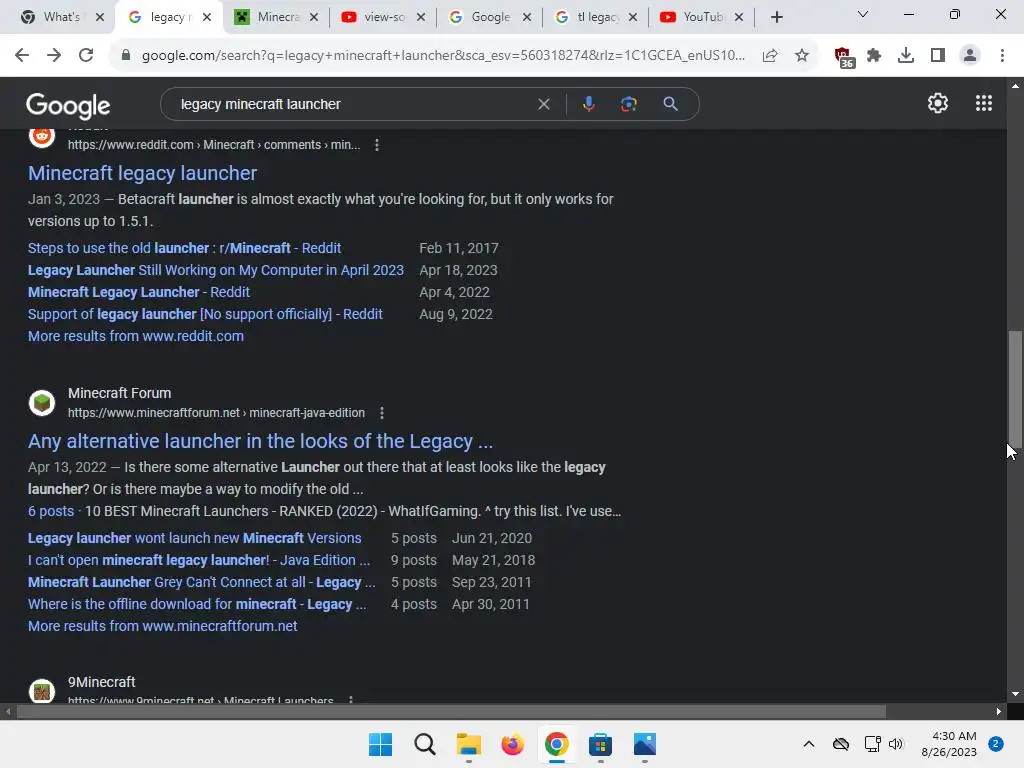Click the horizontal scrollbar thumb

point(451,711)
